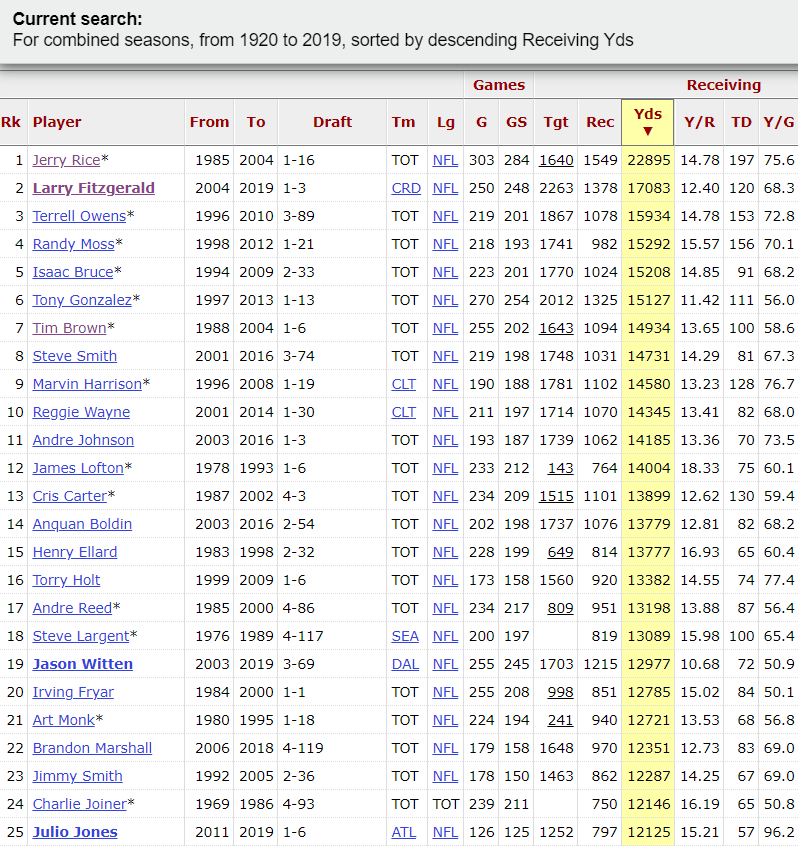Open Randy Moss player link
Image resolution: width=798 pixels, height=846 pixels.
pos(73,244)
